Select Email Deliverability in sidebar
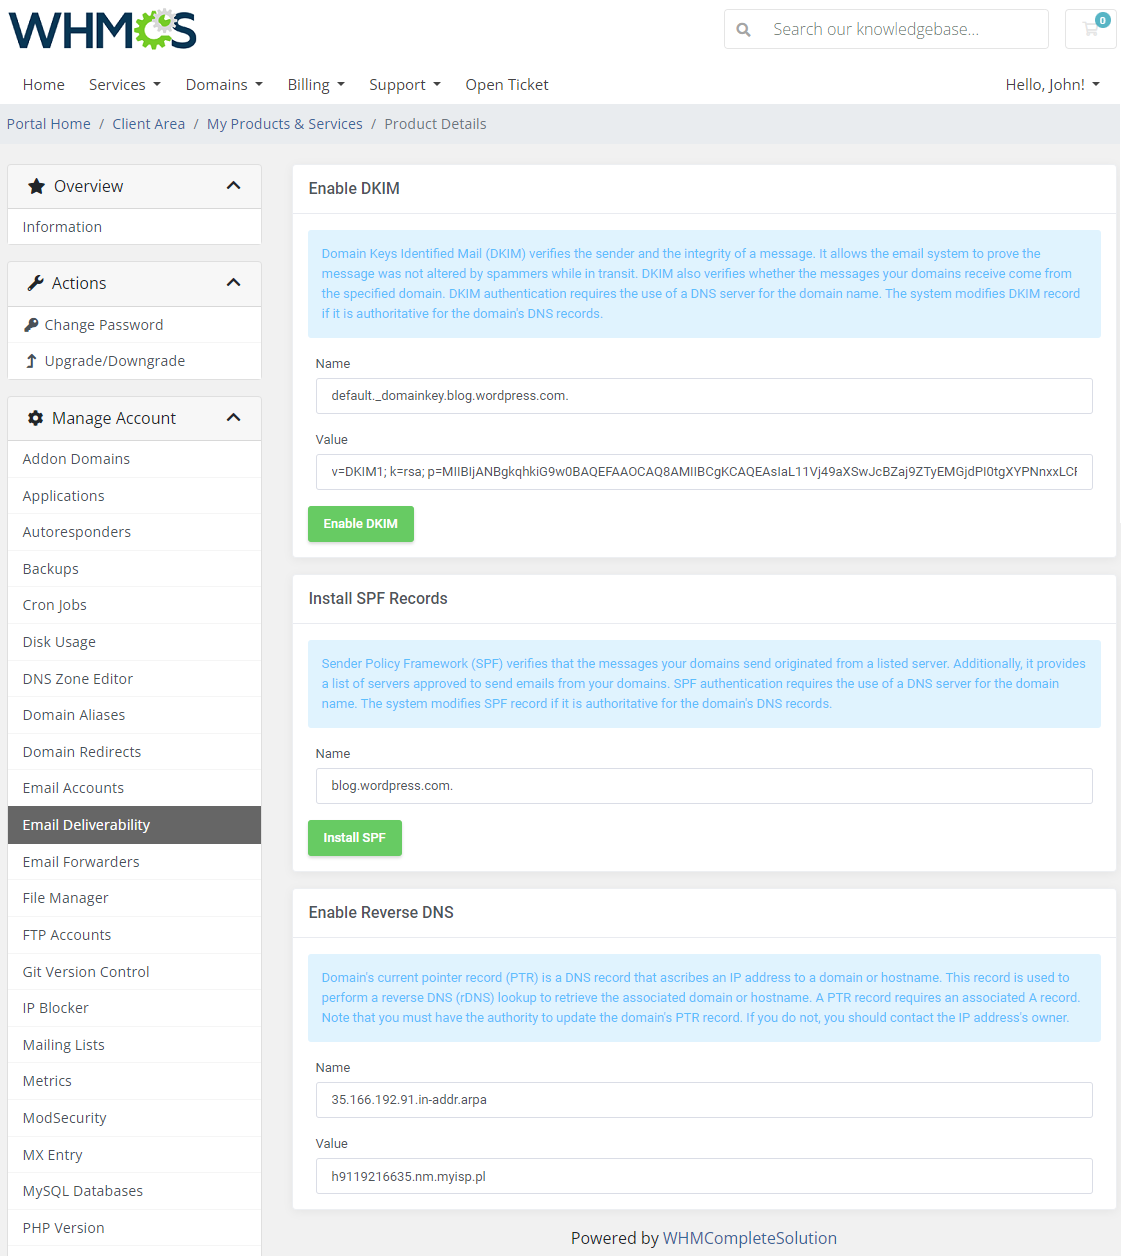 [x=134, y=825]
